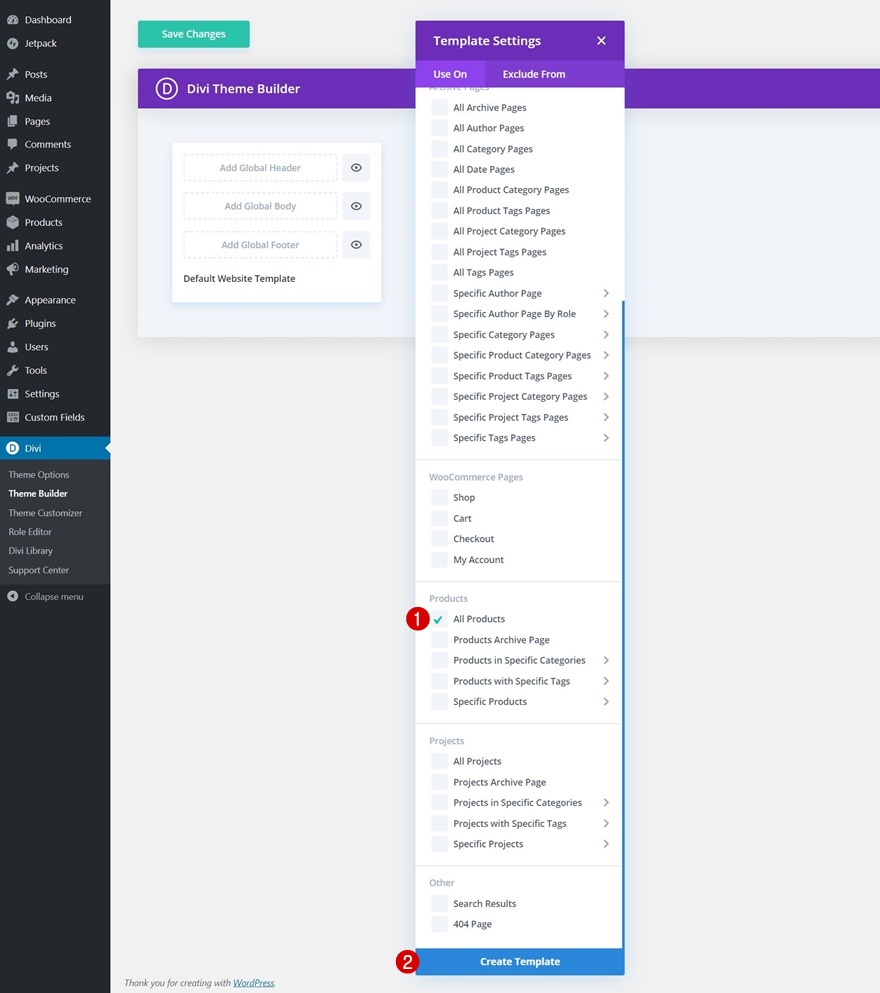Toggle visibility of the Global Header

point(356,168)
